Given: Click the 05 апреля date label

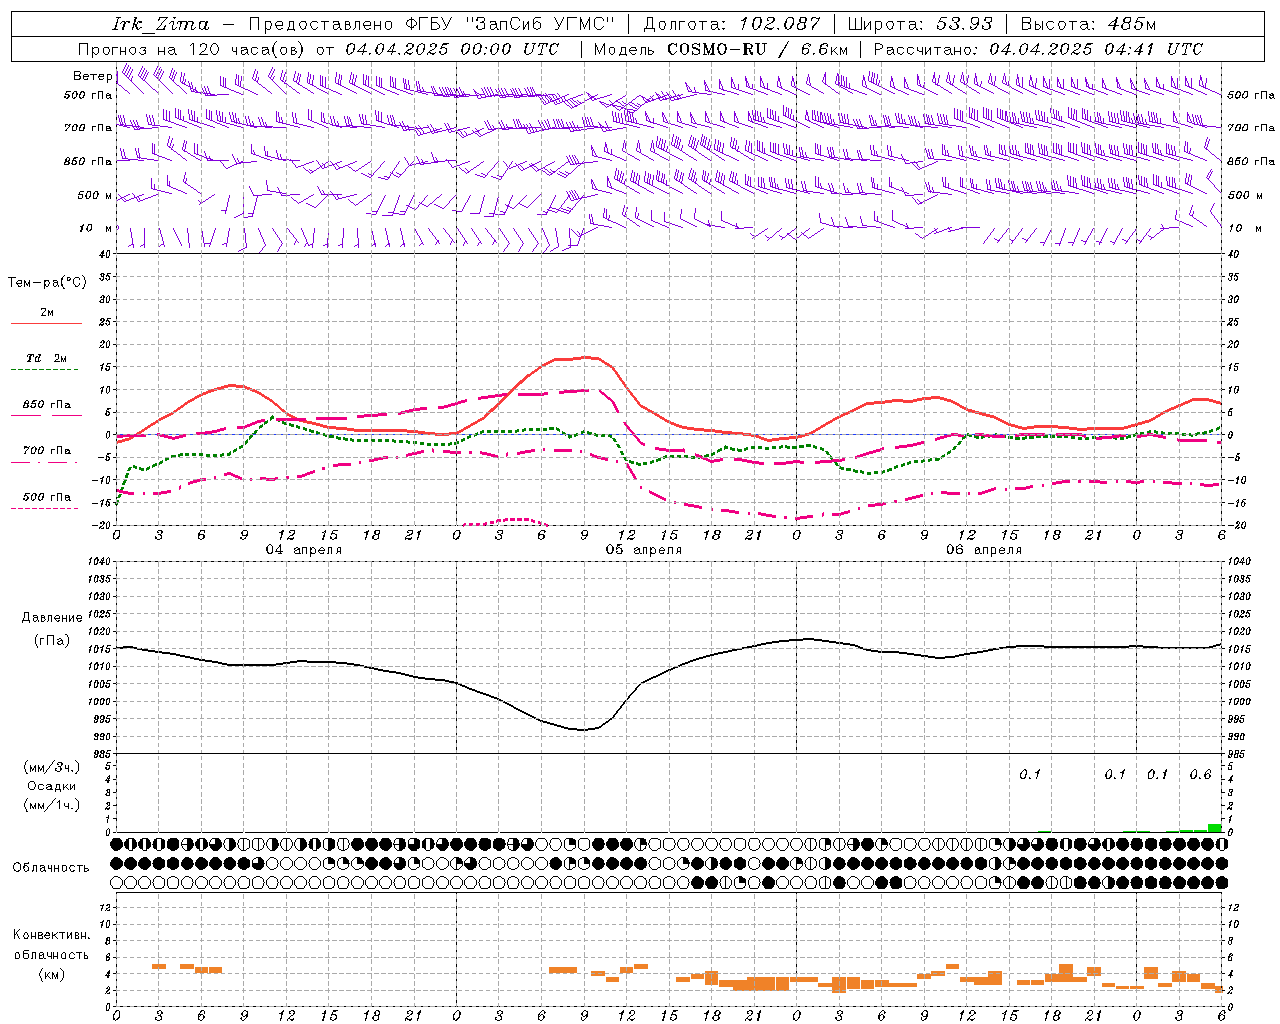Looking at the screenshot, I should [x=643, y=550].
